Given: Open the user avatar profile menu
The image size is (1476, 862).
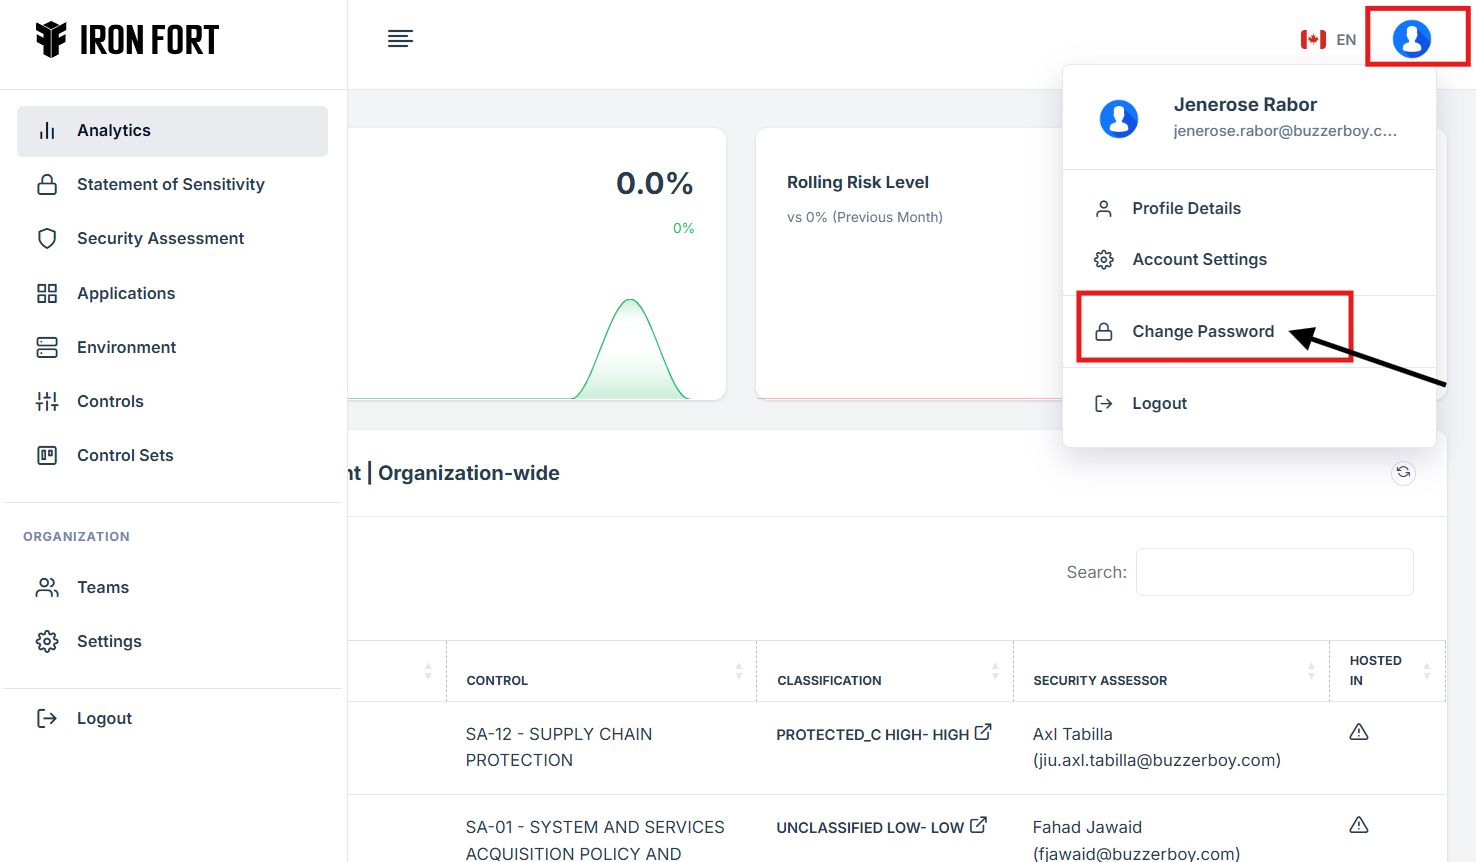Looking at the screenshot, I should point(1411,39).
